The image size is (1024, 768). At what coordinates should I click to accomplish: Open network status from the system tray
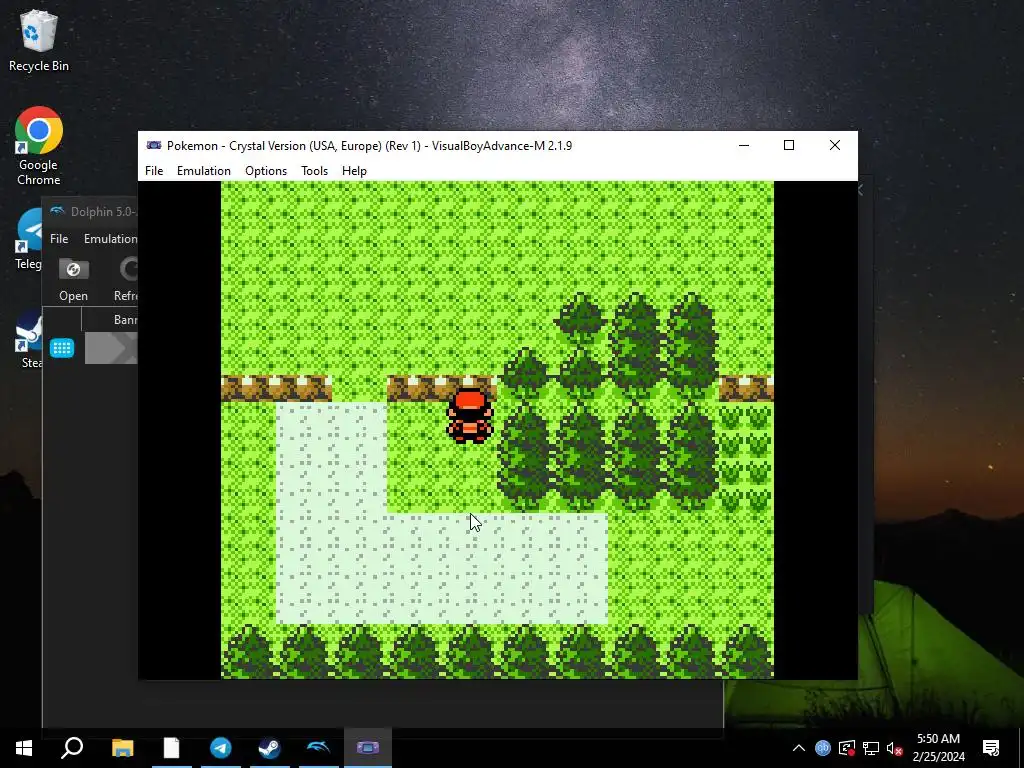(871, 748)
